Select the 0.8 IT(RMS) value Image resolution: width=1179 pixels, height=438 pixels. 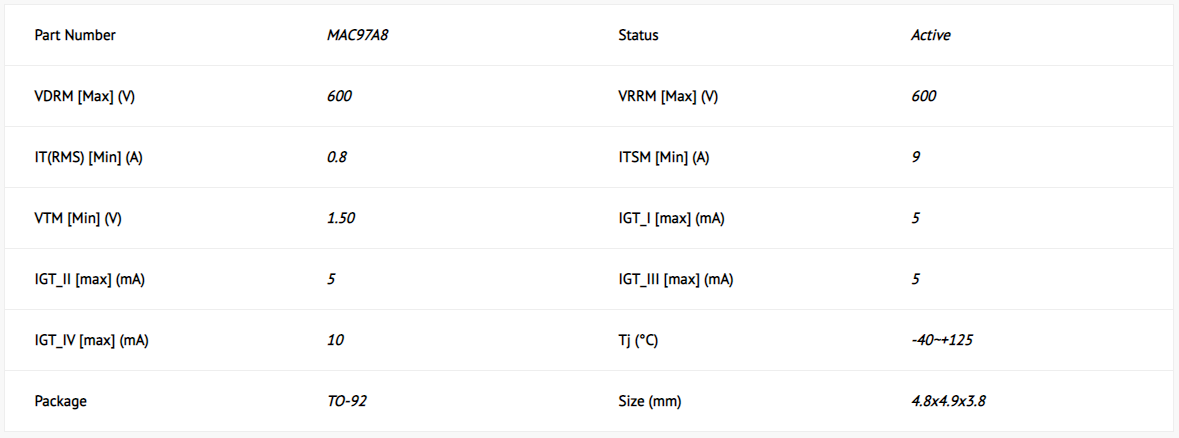tap(337, 158)
